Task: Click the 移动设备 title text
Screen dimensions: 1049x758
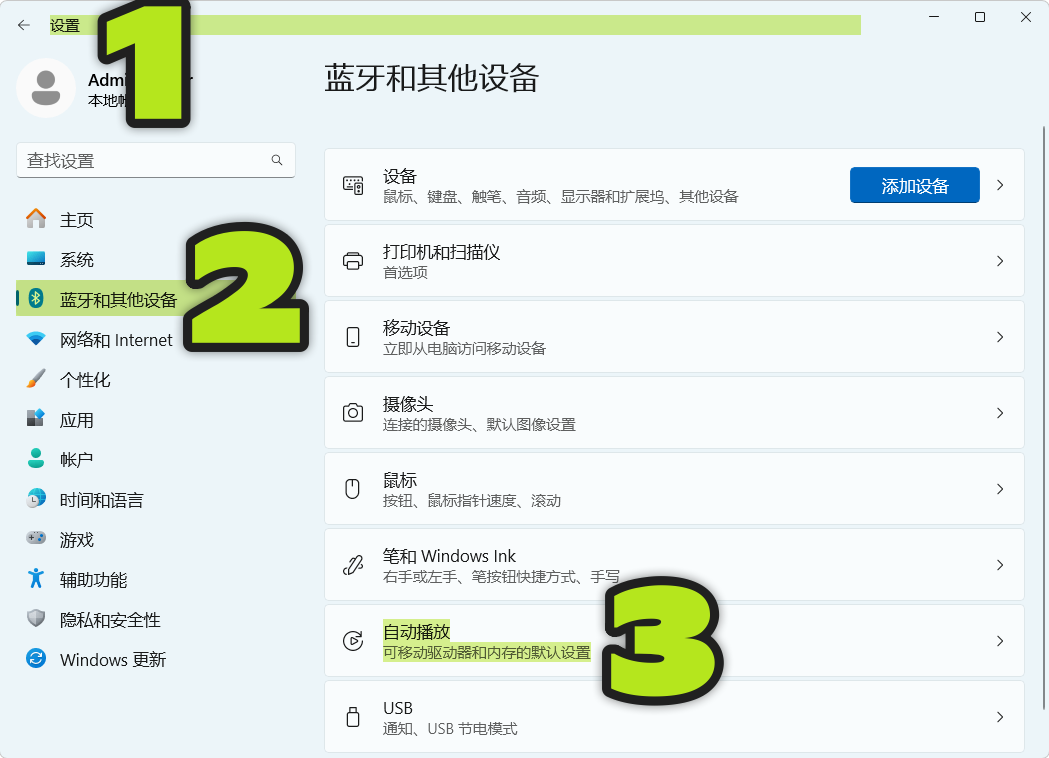Action: [x=416, y=328]
